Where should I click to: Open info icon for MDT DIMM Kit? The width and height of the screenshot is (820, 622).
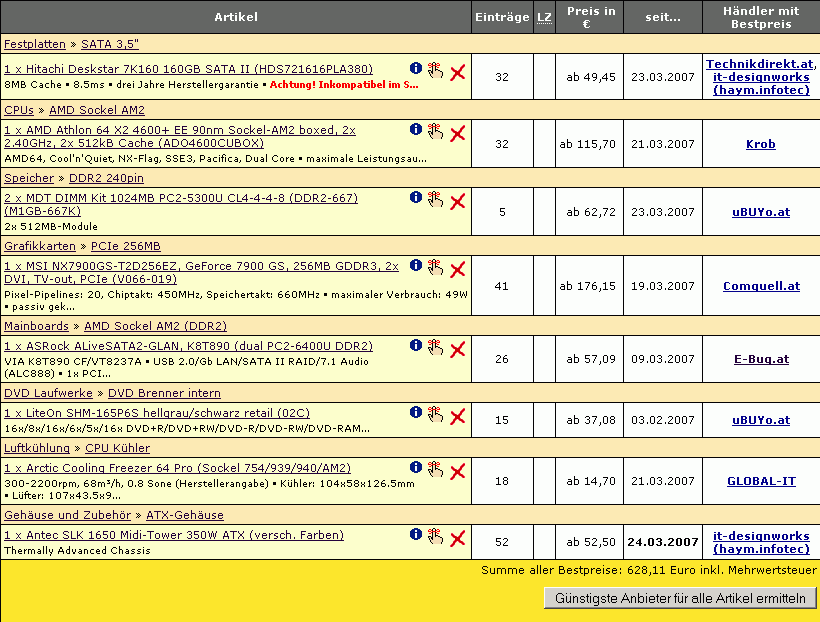coord(416,197)
